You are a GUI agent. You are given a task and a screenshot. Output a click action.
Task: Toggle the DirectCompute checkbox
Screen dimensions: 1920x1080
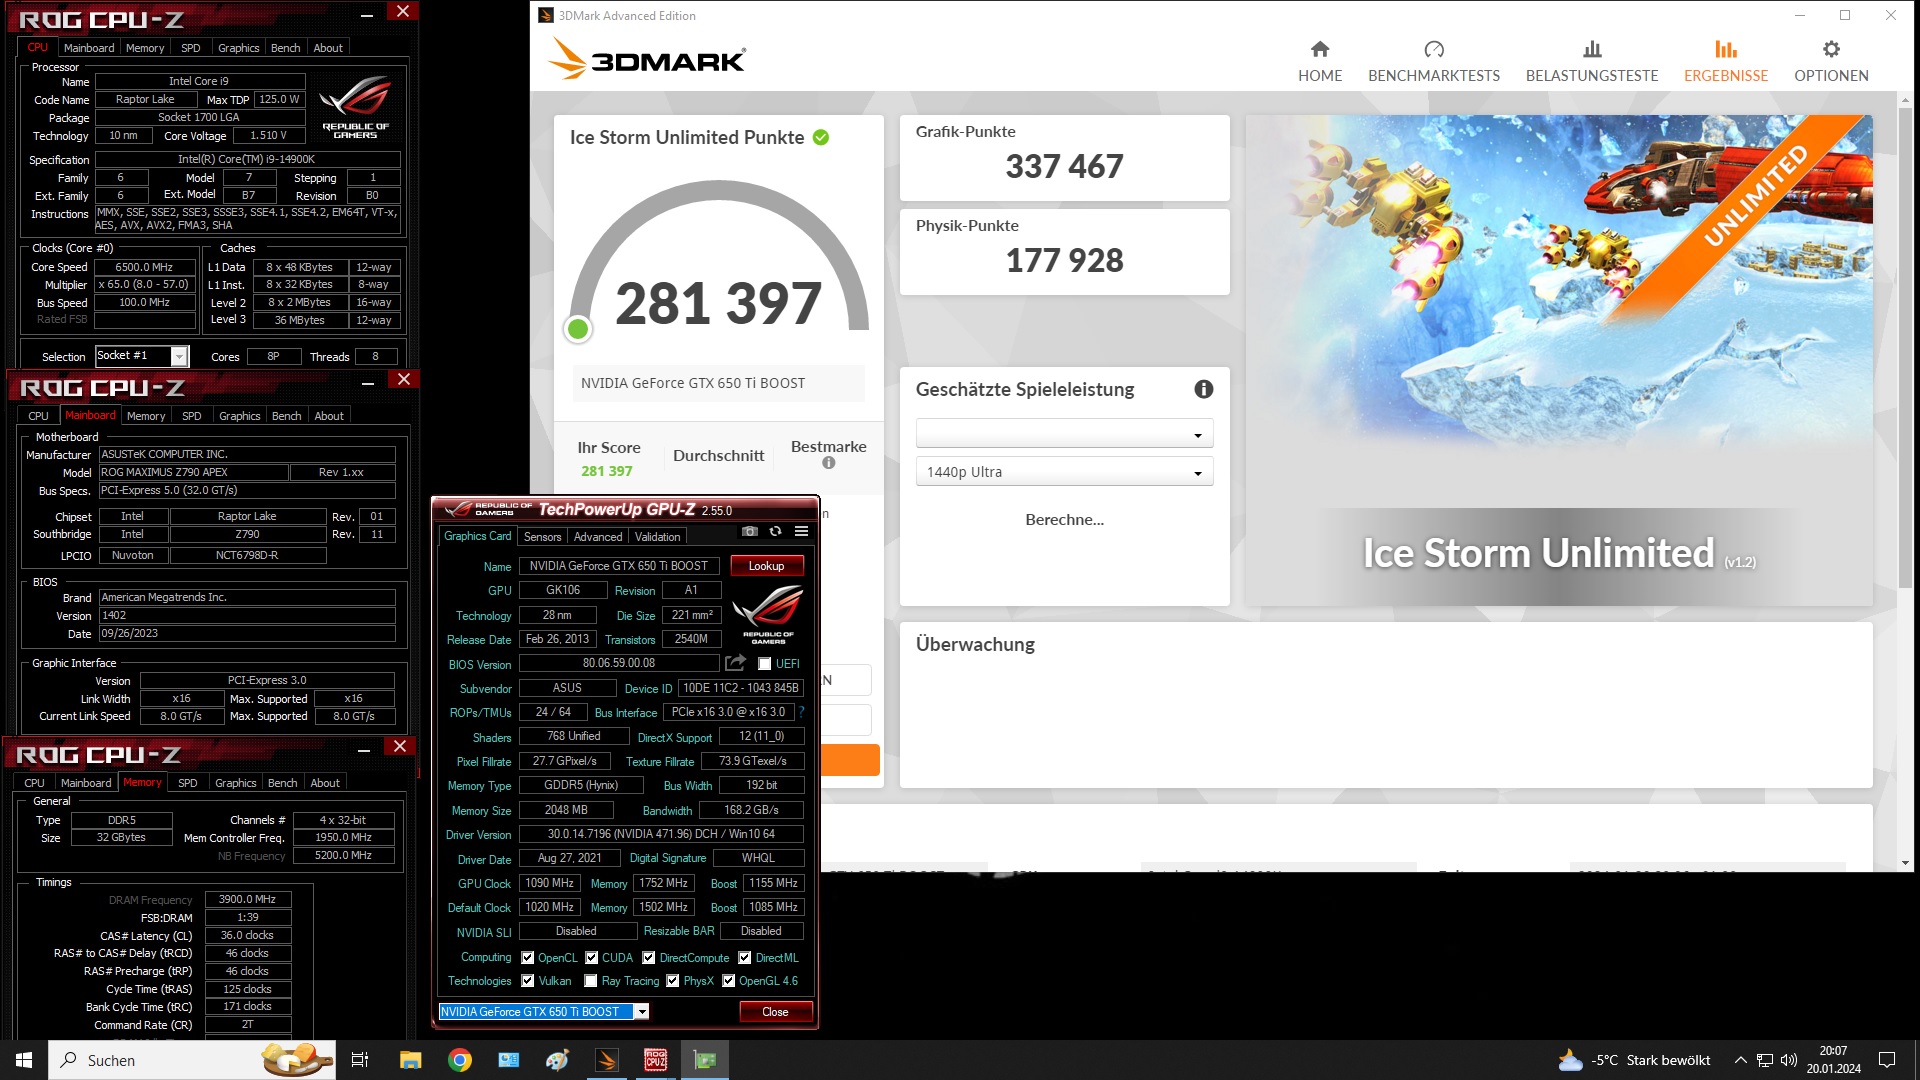[649, 957]
